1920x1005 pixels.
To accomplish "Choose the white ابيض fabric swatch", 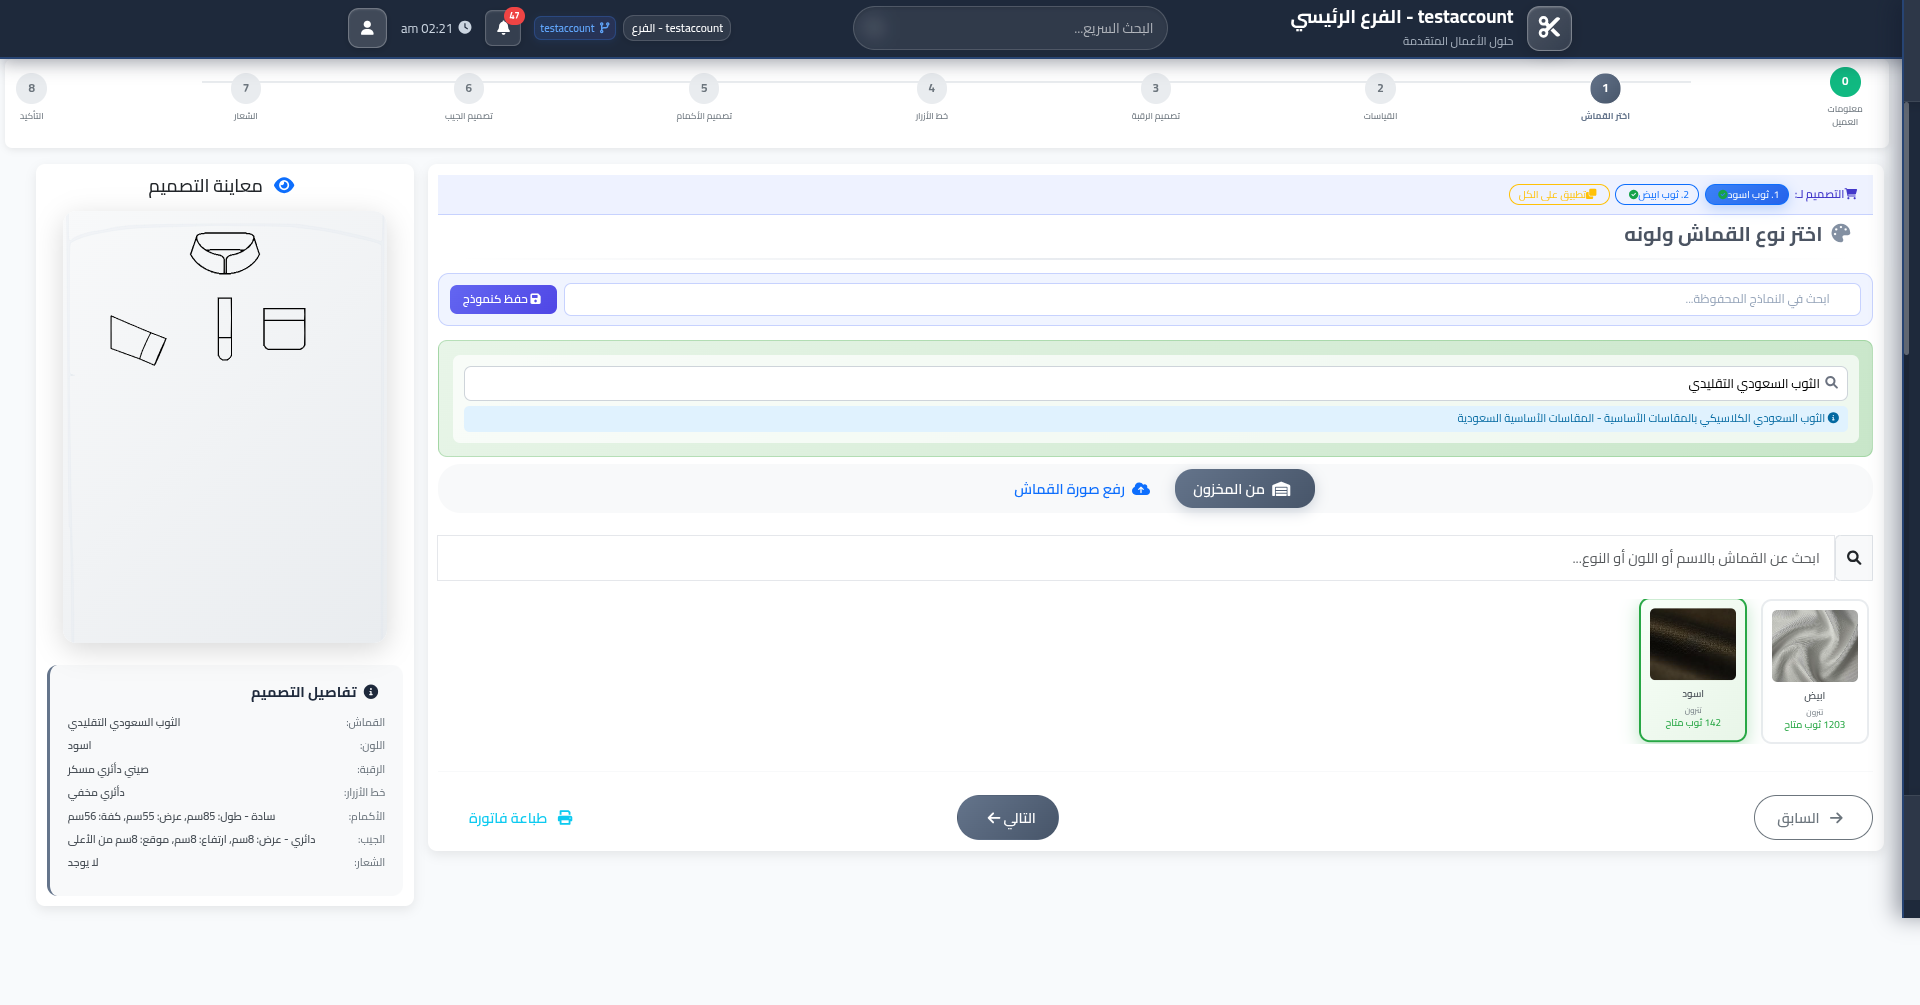I will pos(1814,670).
